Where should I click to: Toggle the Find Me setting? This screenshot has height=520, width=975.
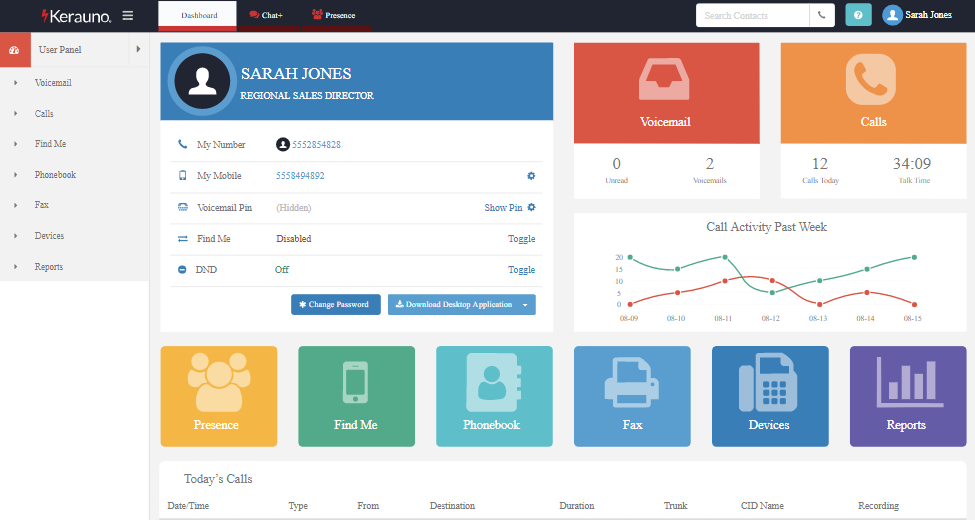point(521,239)
